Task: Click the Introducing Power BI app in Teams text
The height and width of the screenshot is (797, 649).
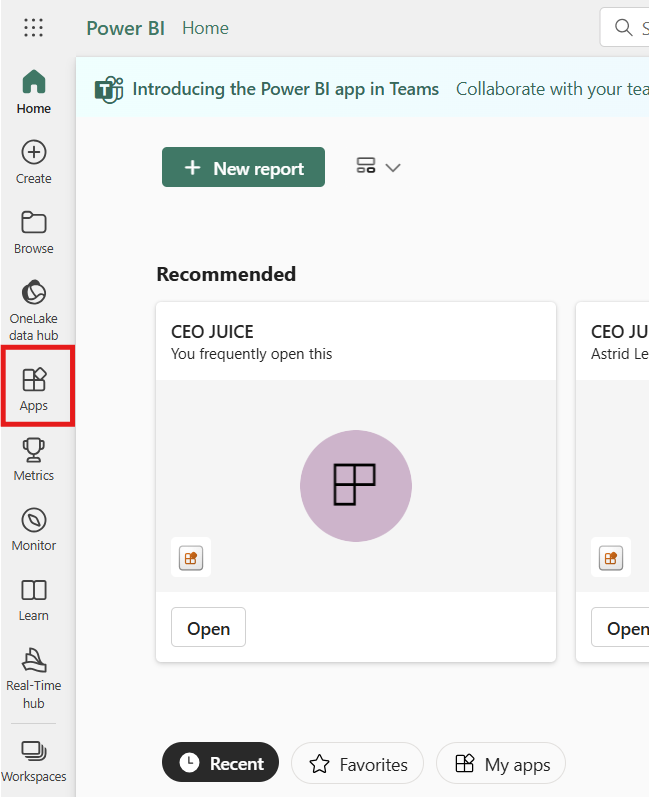Action: tap(286, 89)
